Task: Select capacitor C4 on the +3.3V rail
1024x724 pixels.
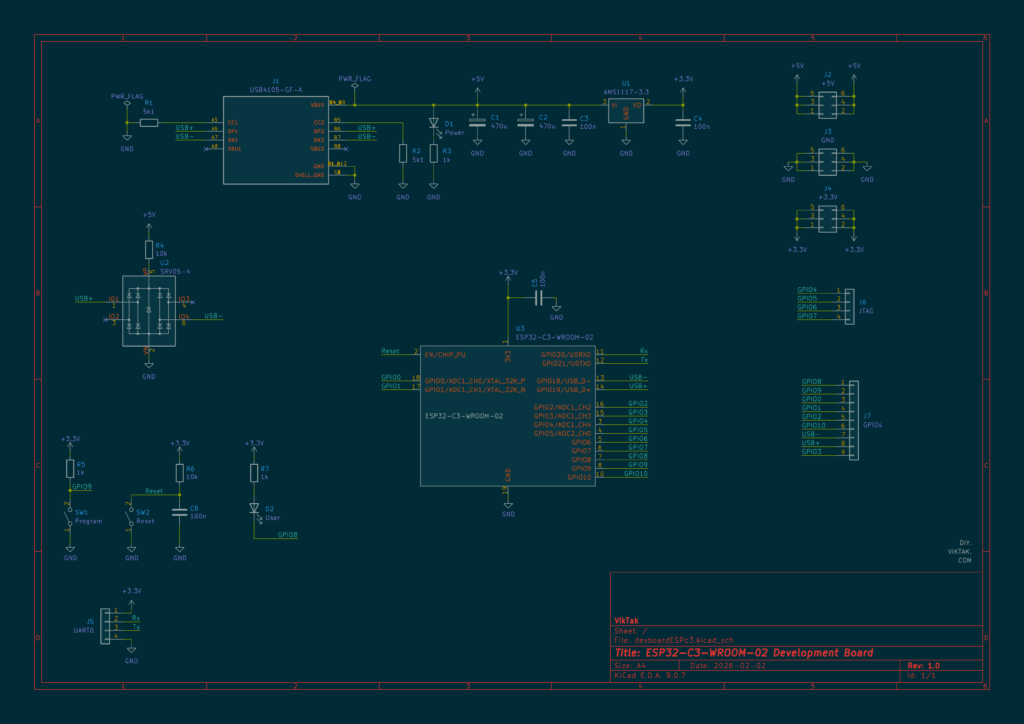Action: 683,123
